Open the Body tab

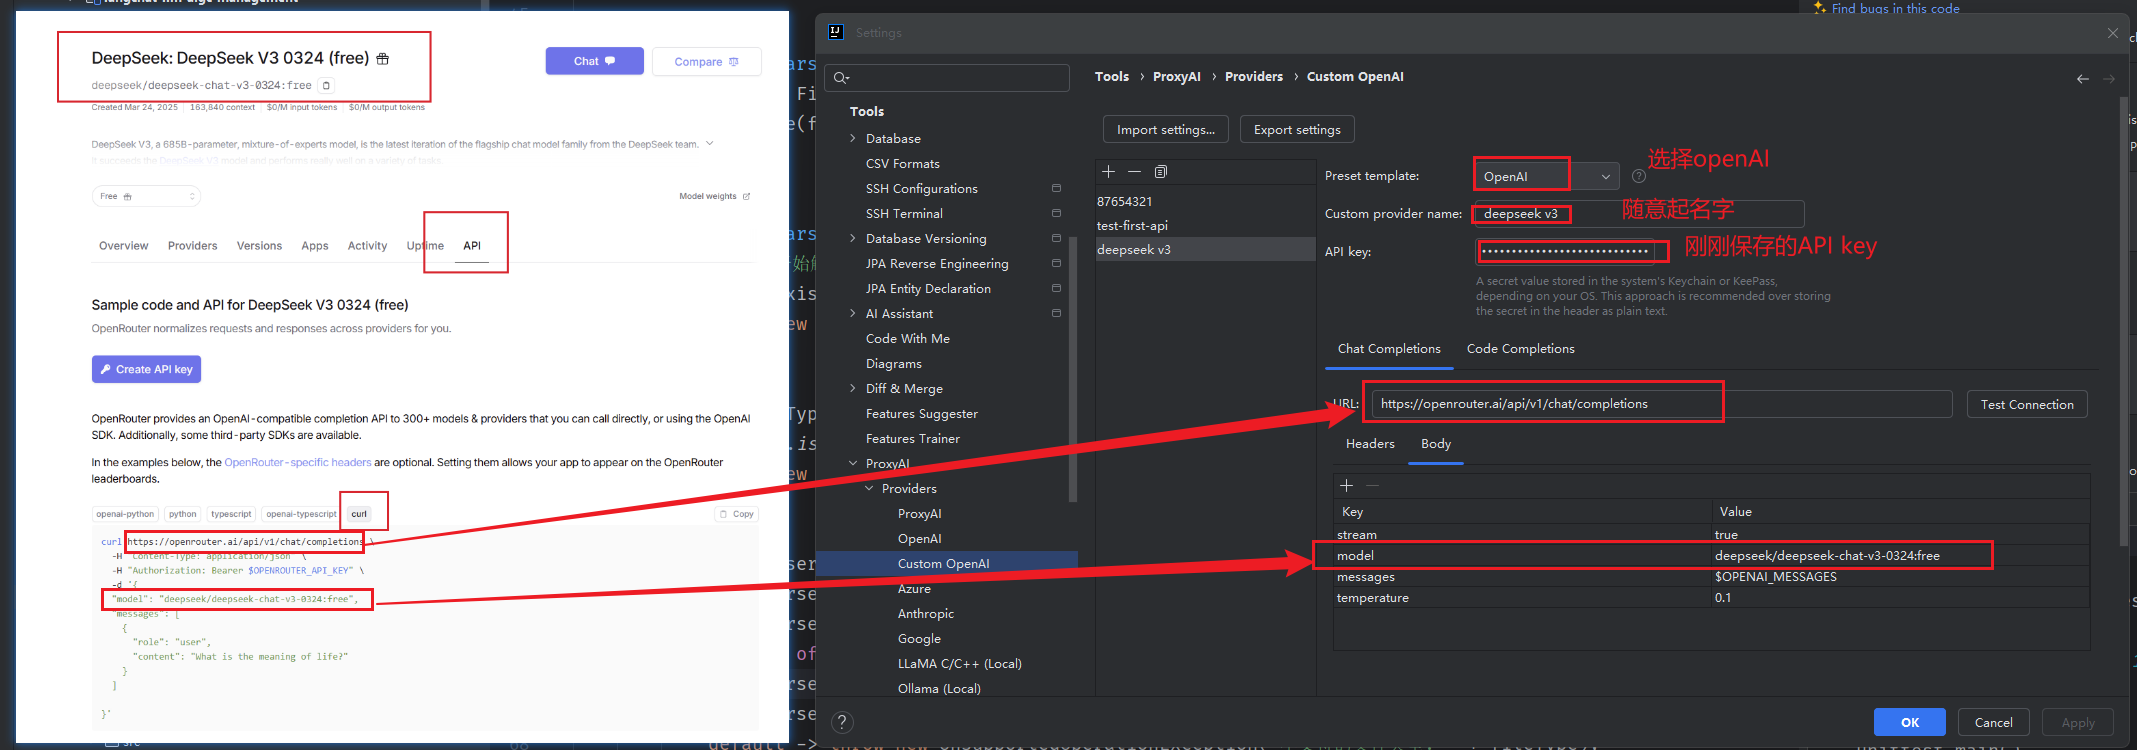coord(1436,444)
